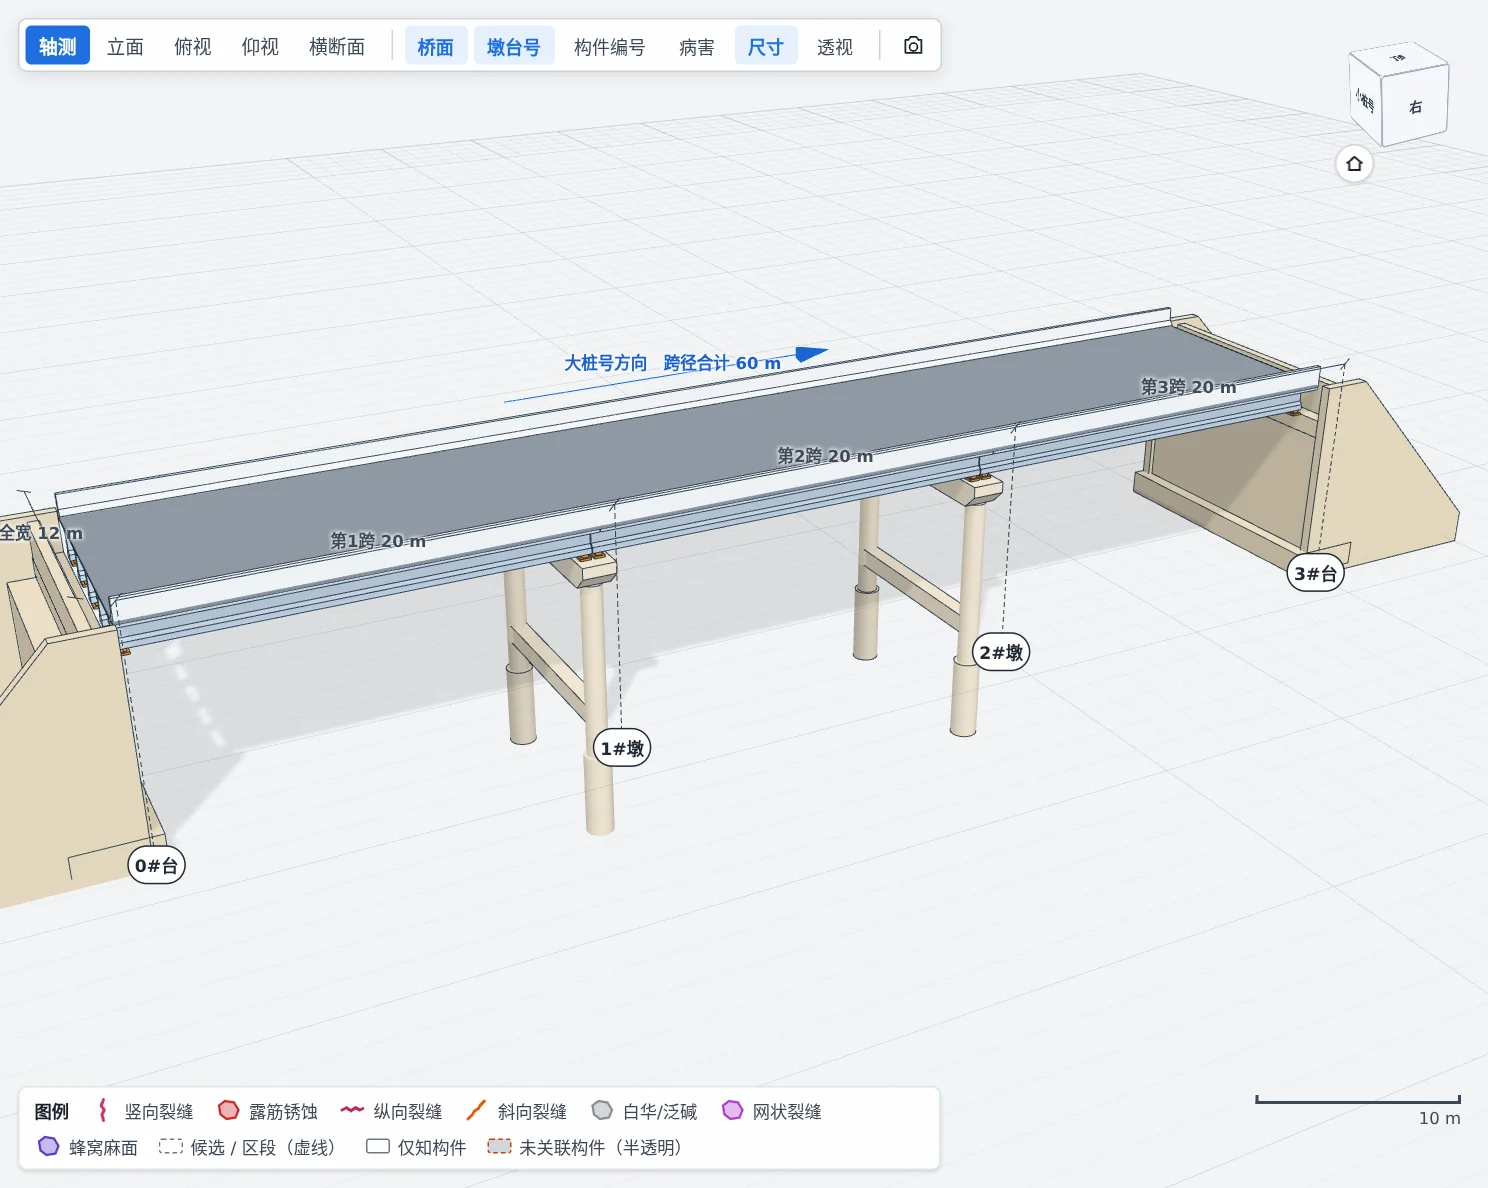The width and height of the screenshot is (1488, 1188).
Task: Click the 第3跨 20 m span label
Action: point(1188,387)
